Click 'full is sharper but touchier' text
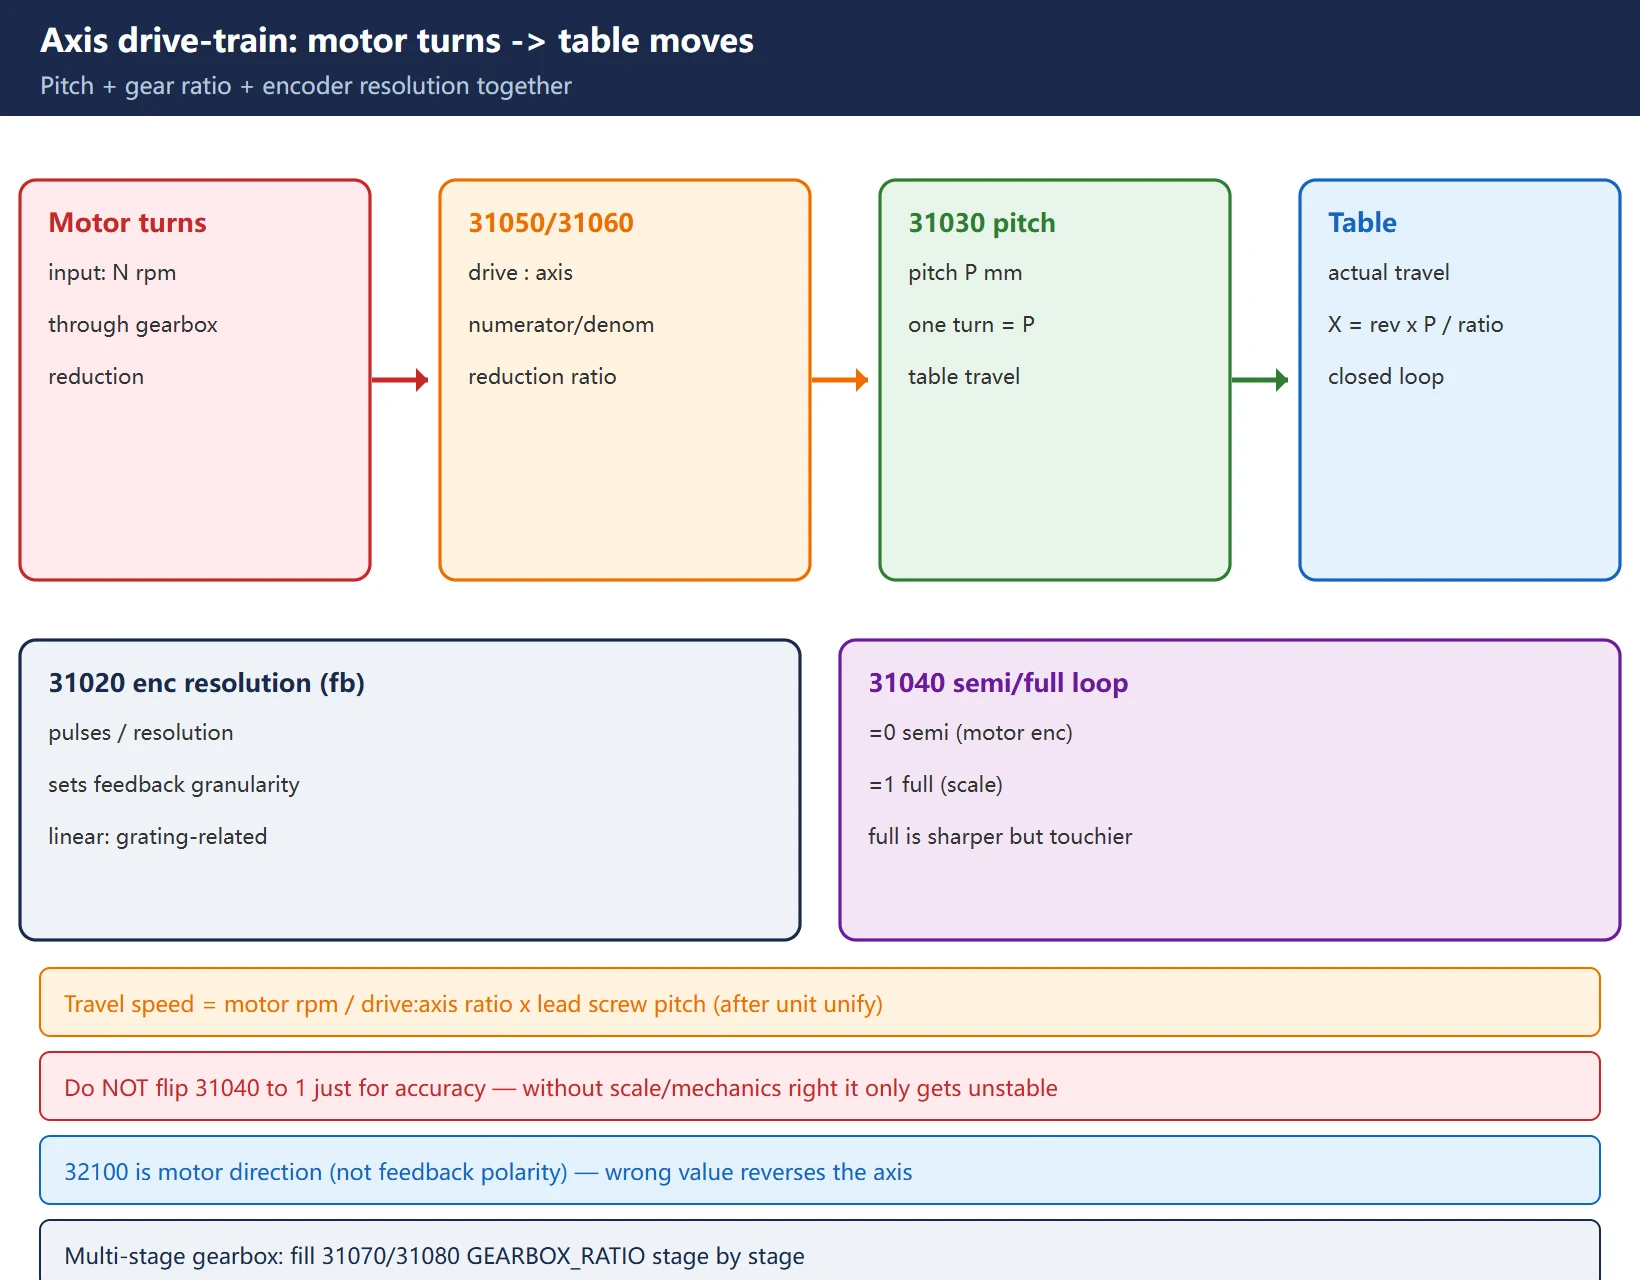The image size is (1640, 1280). [x=1000, y=836]
